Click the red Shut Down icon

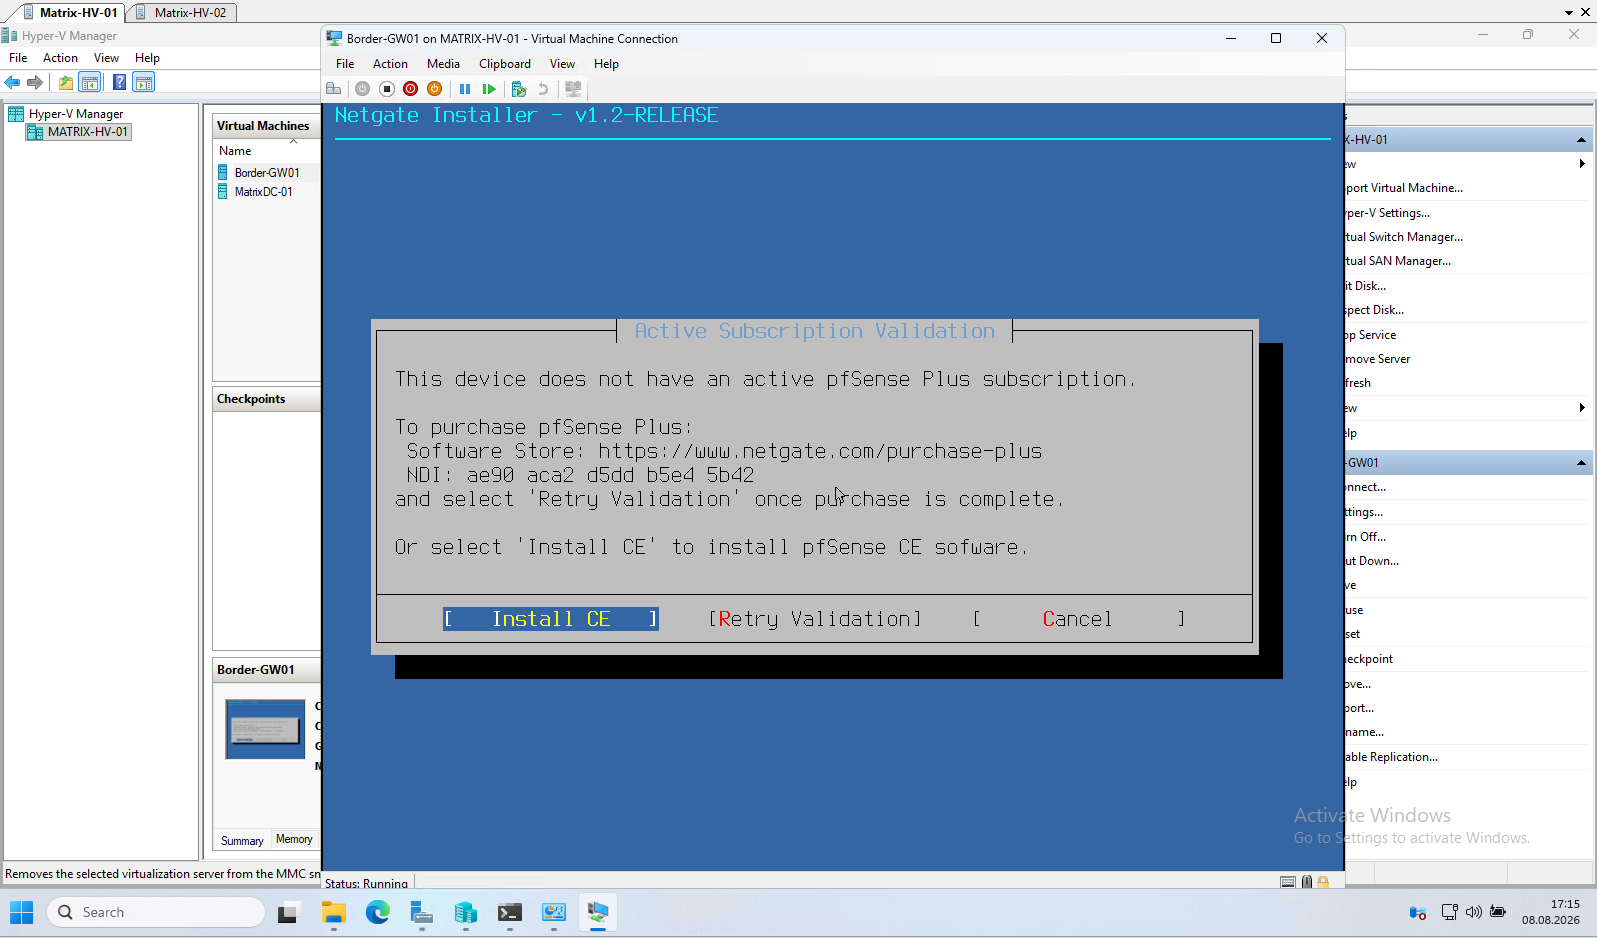[410, 89]
